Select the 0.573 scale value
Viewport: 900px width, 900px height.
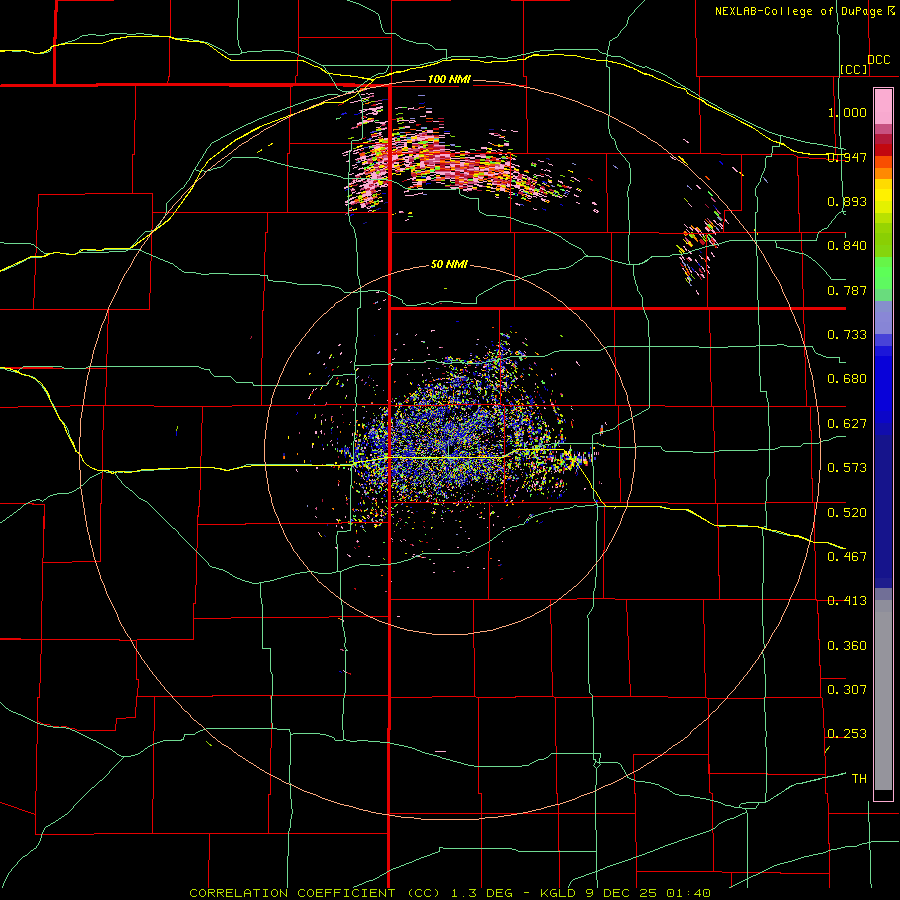point(847,468)
